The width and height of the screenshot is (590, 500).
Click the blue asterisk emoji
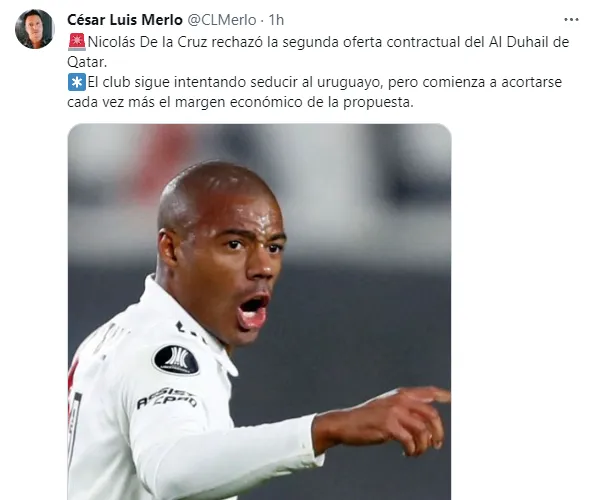[77, 82]
